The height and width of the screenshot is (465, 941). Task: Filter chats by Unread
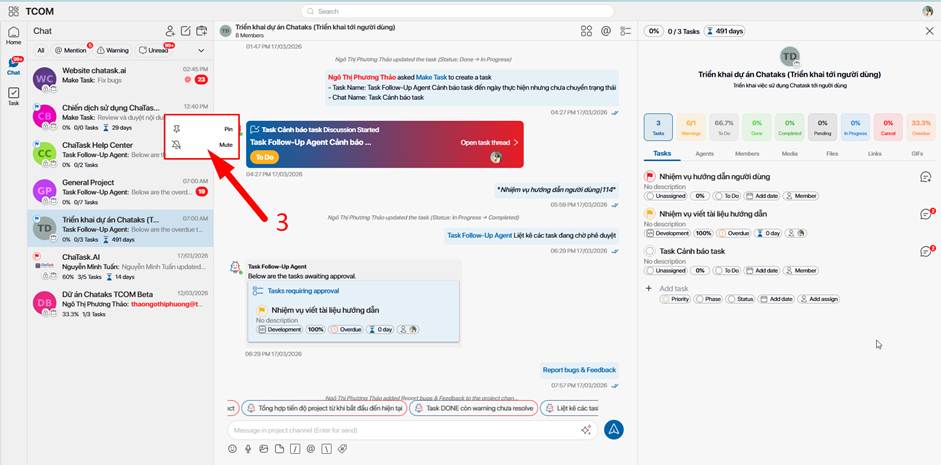tap(154, 50)
